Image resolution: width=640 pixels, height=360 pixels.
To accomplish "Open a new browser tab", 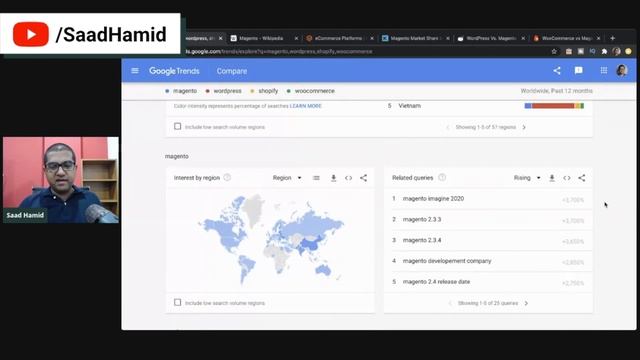I will [612, 38].
